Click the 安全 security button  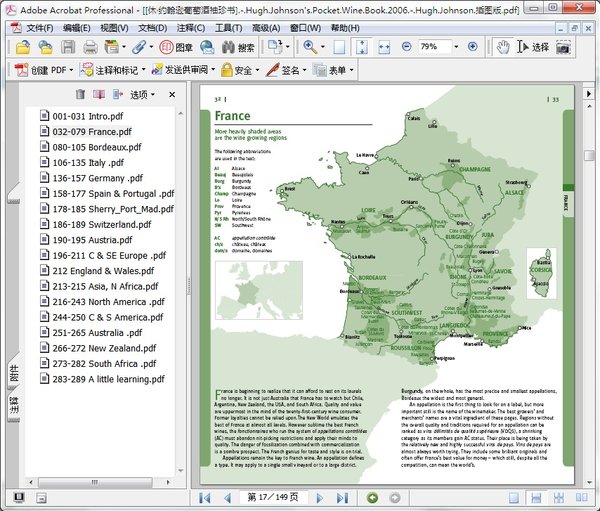(x=236, y=71)
